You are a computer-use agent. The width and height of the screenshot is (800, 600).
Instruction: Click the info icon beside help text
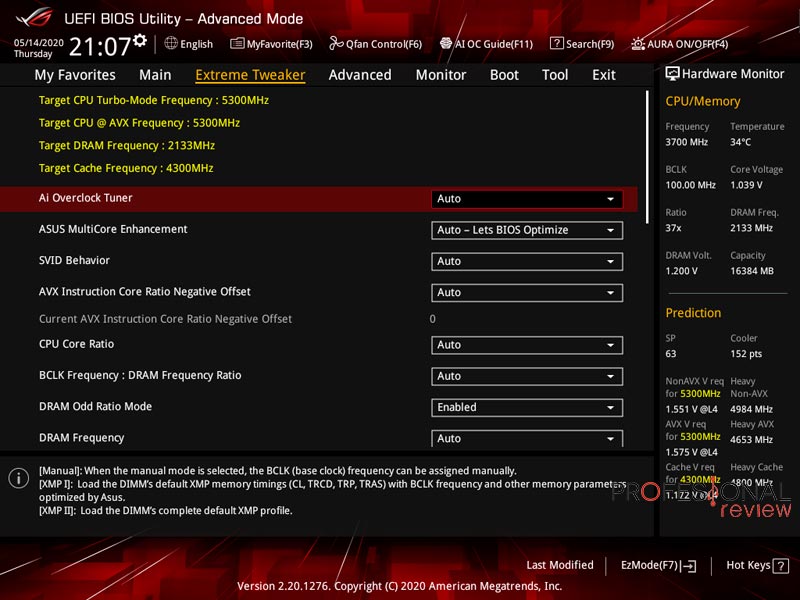coord(19,479)
